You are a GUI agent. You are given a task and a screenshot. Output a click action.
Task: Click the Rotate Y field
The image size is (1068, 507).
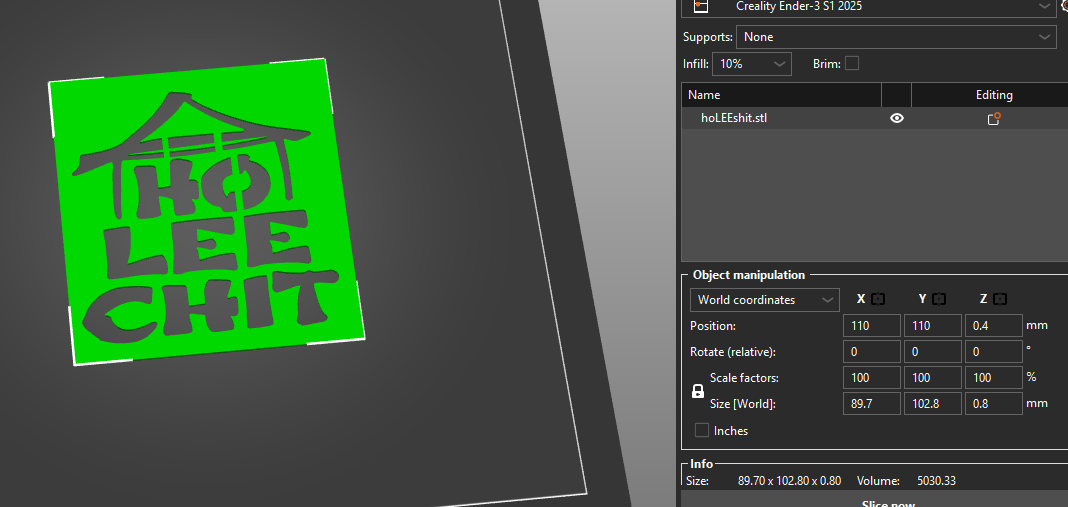[932, 352]
